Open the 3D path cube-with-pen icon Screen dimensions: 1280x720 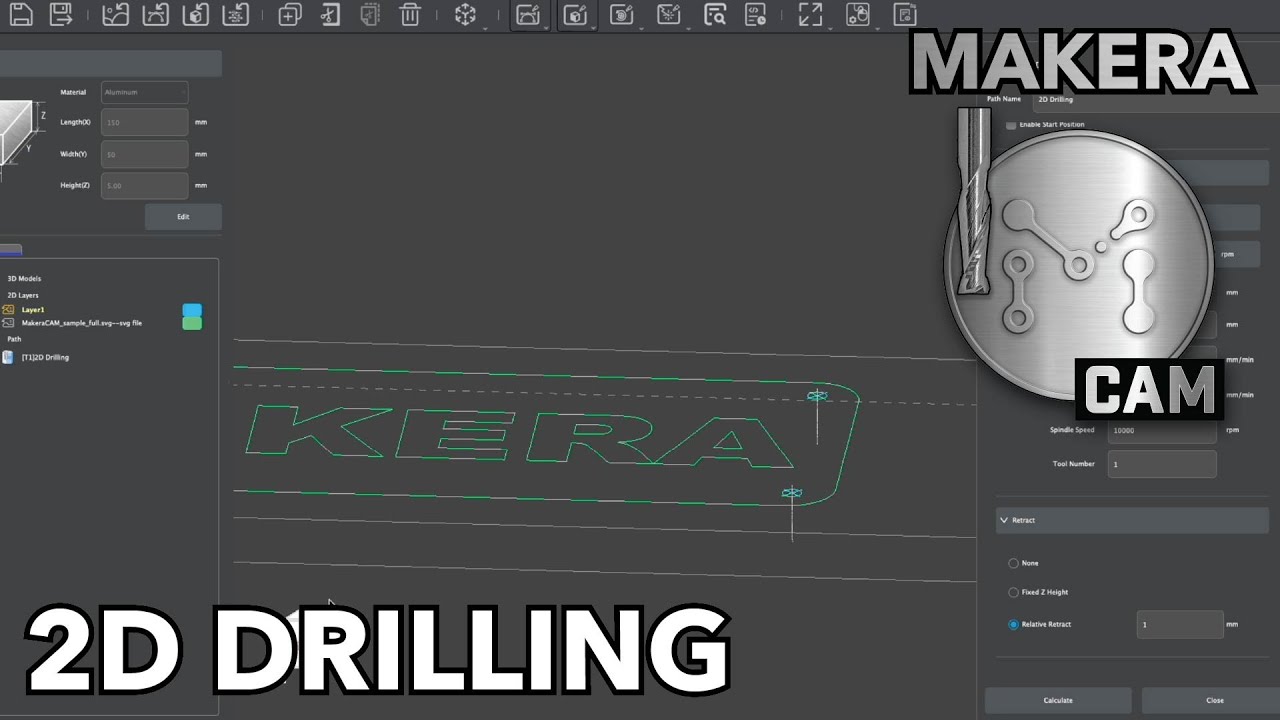[574, 14]
